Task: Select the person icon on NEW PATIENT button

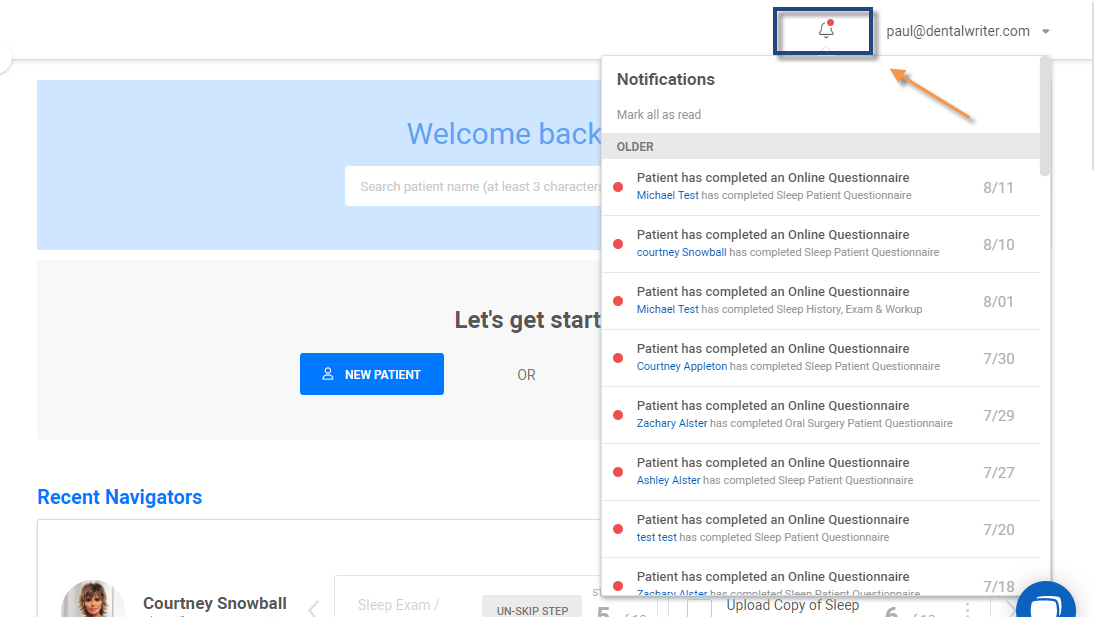Action: (328, 374)
